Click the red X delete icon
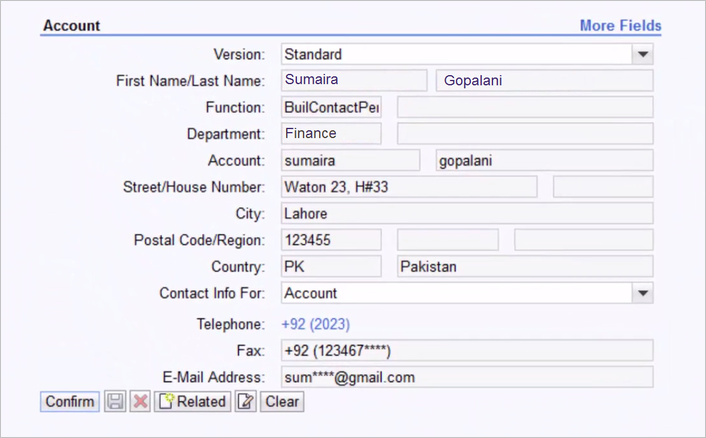This screenshot has width=706, height=438. coord(140,401)
